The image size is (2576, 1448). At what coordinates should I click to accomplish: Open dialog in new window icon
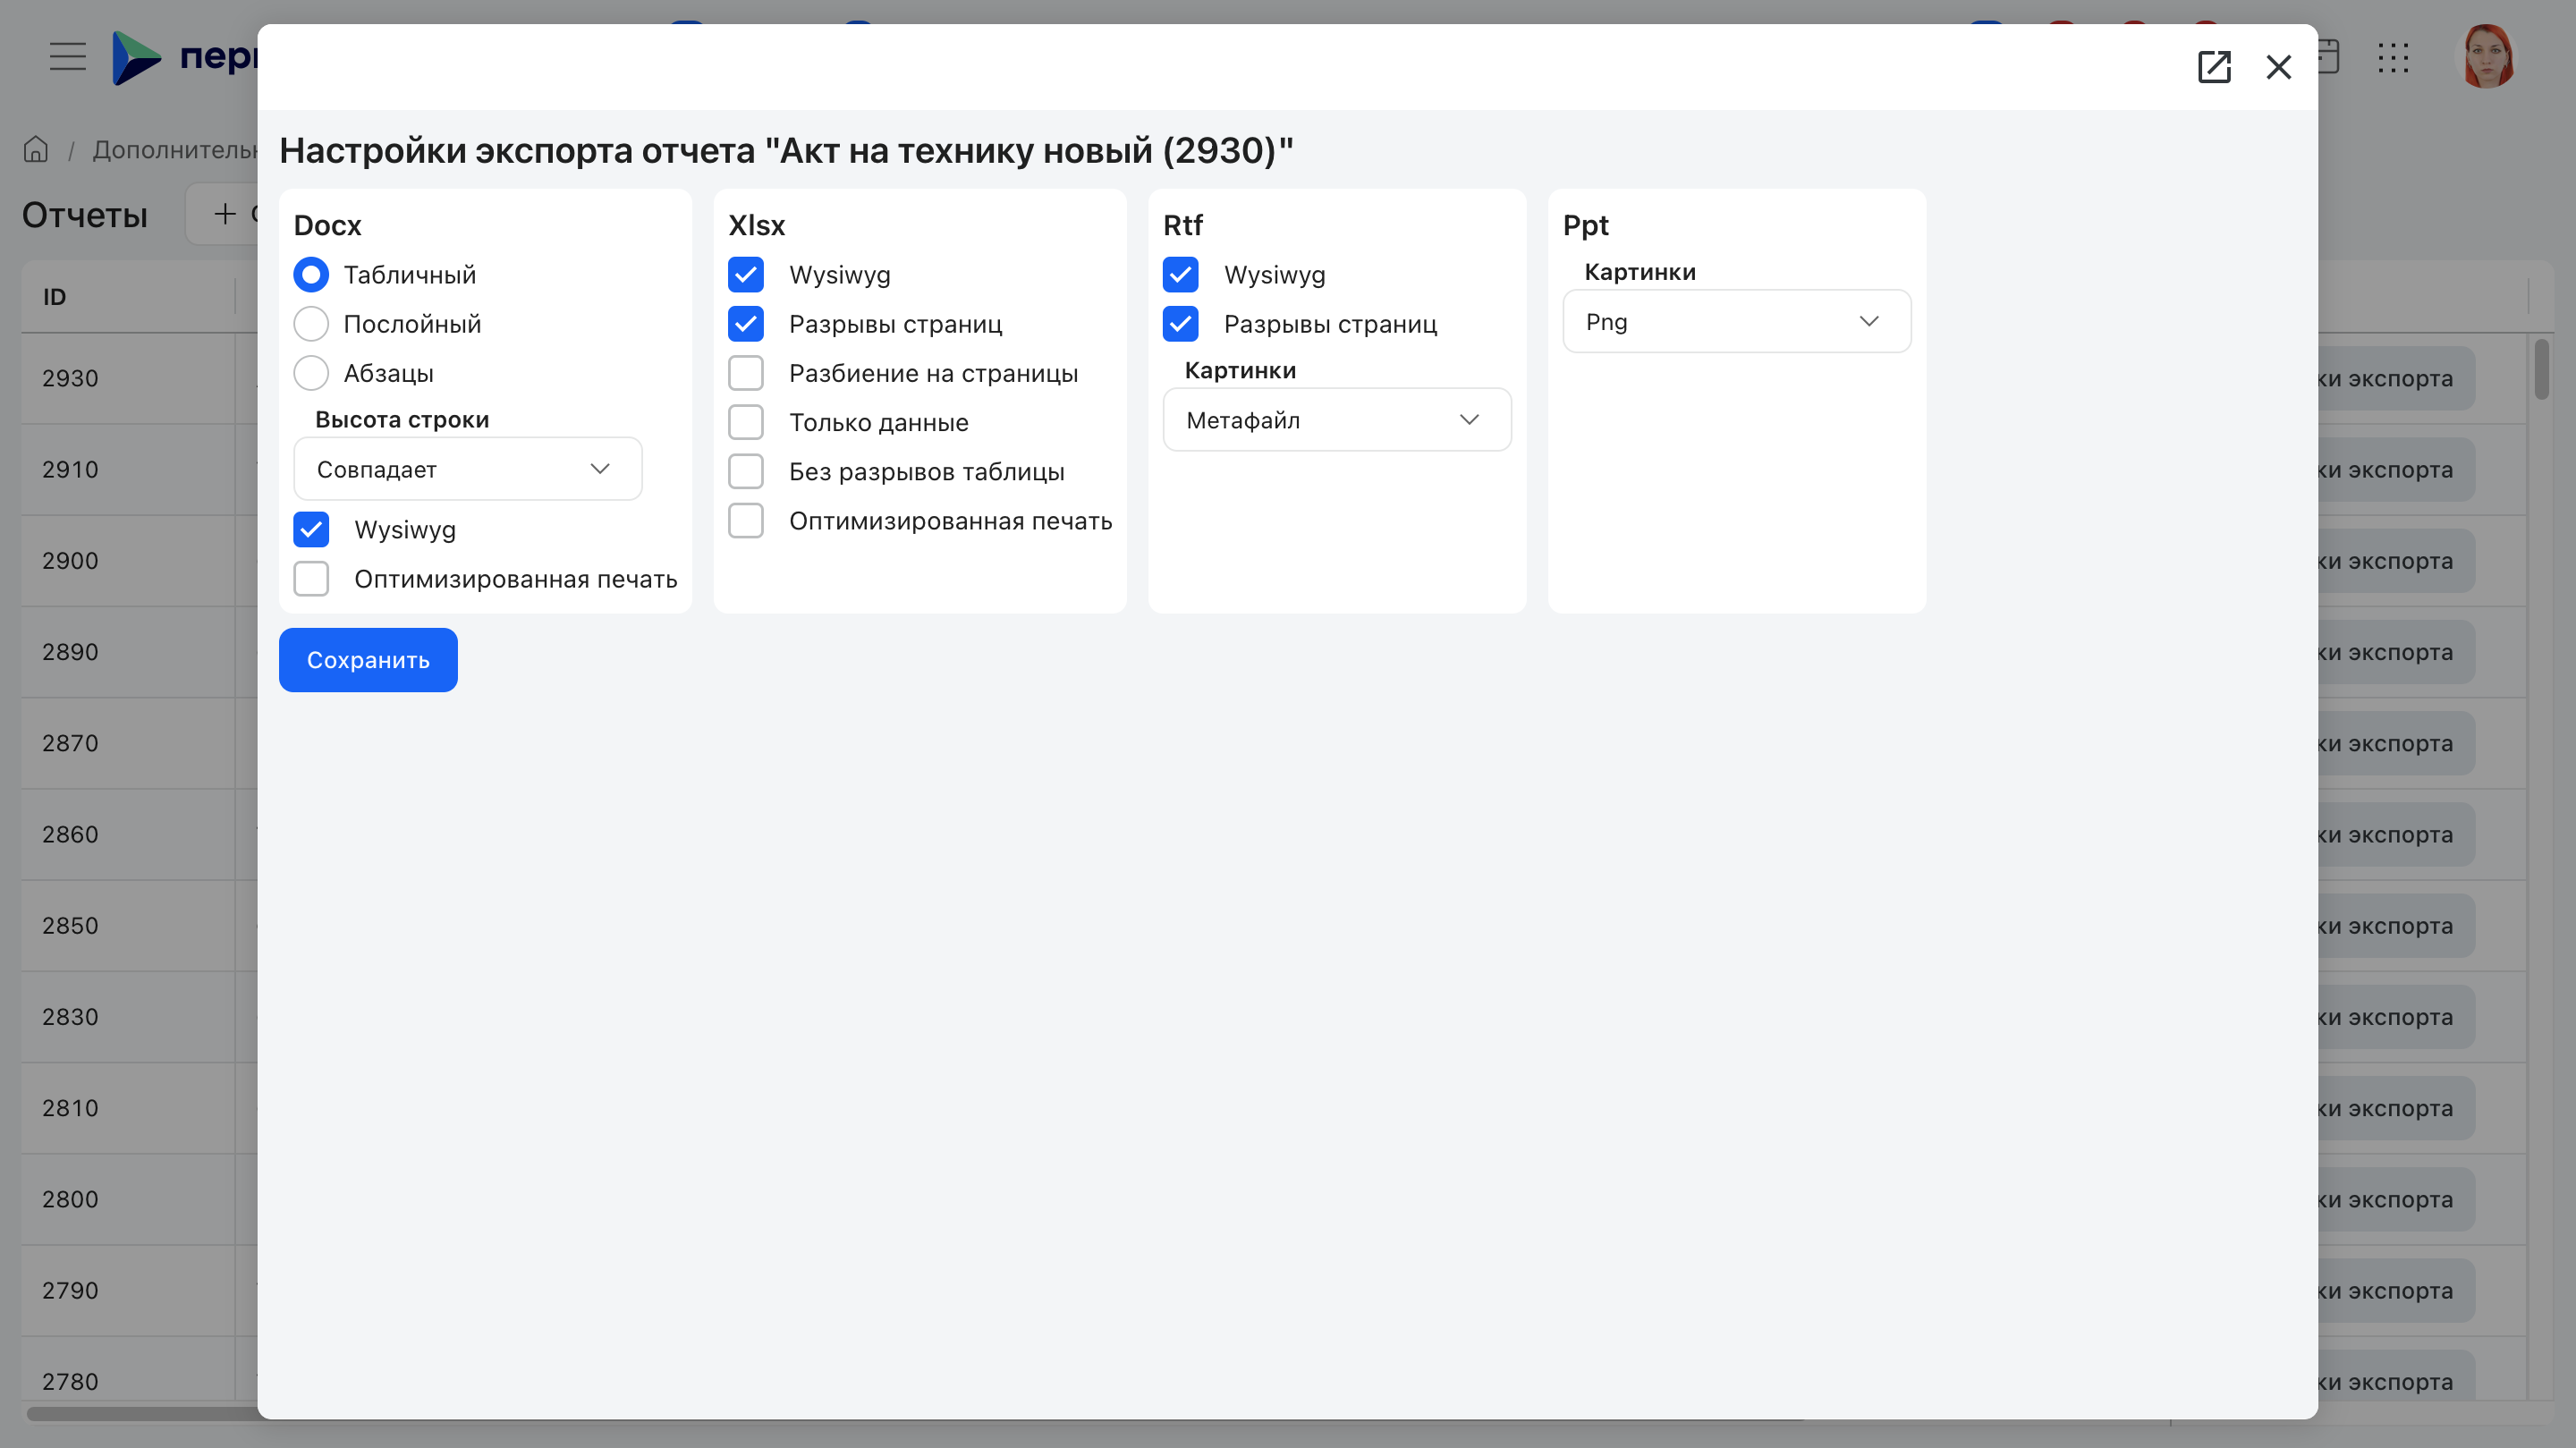pos(2214,67)
